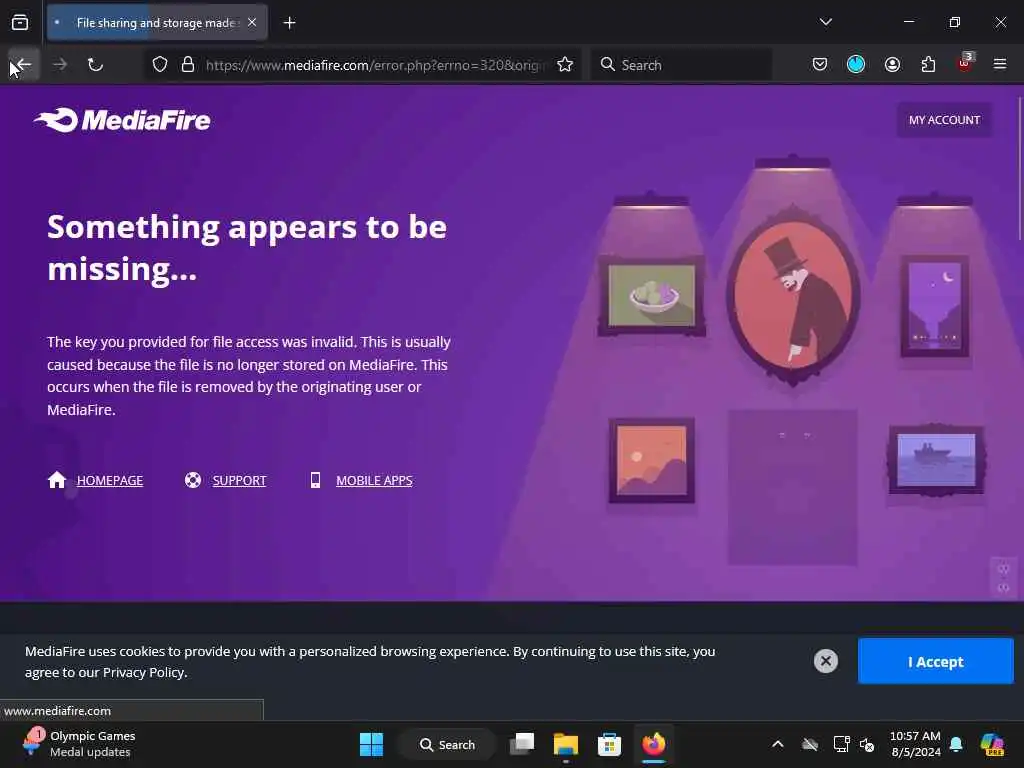Click the phone icon beside MOBILE APPS
1024x768 pixels.
click(x=315, y=480)
